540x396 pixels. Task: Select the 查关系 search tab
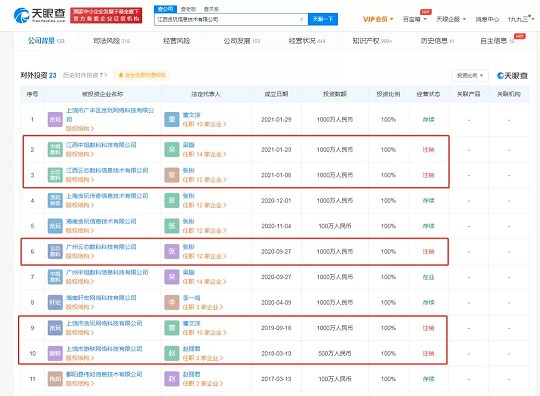click(x=211, y=9)
